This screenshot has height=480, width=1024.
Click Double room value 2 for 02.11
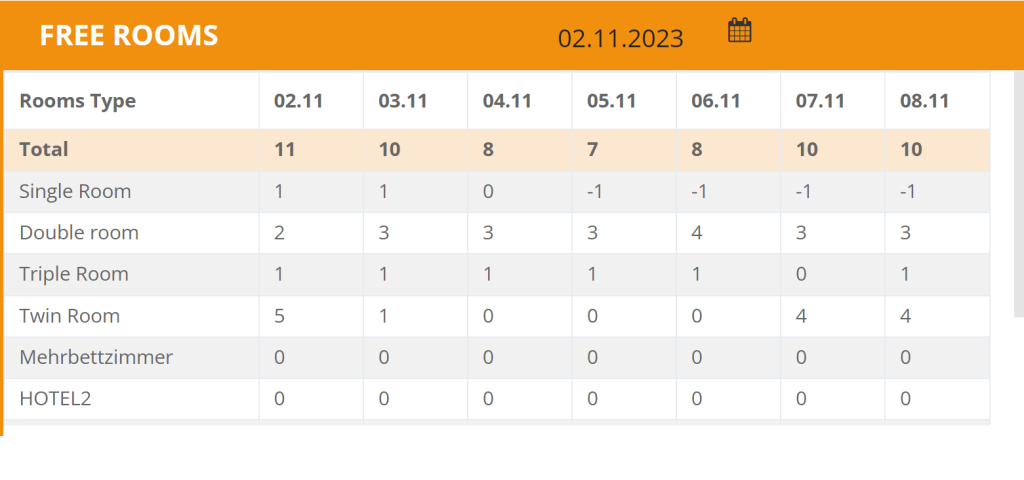click(280, 233)
